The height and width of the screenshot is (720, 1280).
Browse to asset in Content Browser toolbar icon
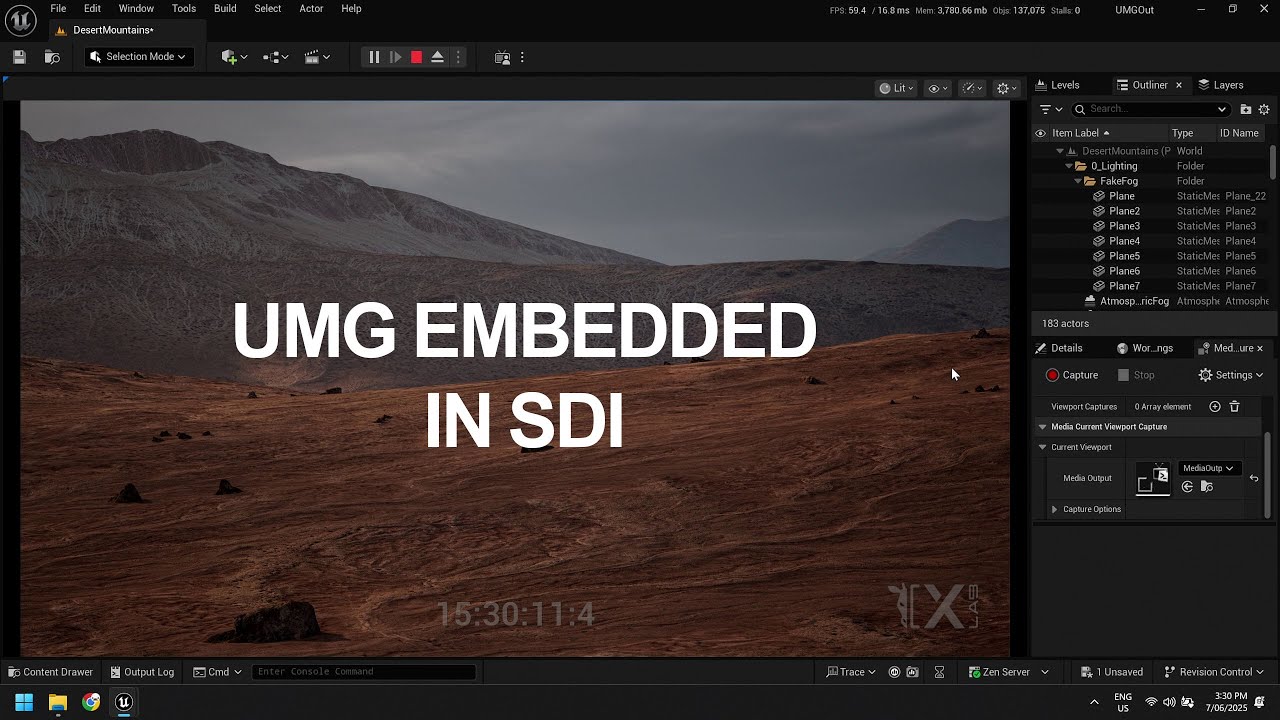point(52,57)
